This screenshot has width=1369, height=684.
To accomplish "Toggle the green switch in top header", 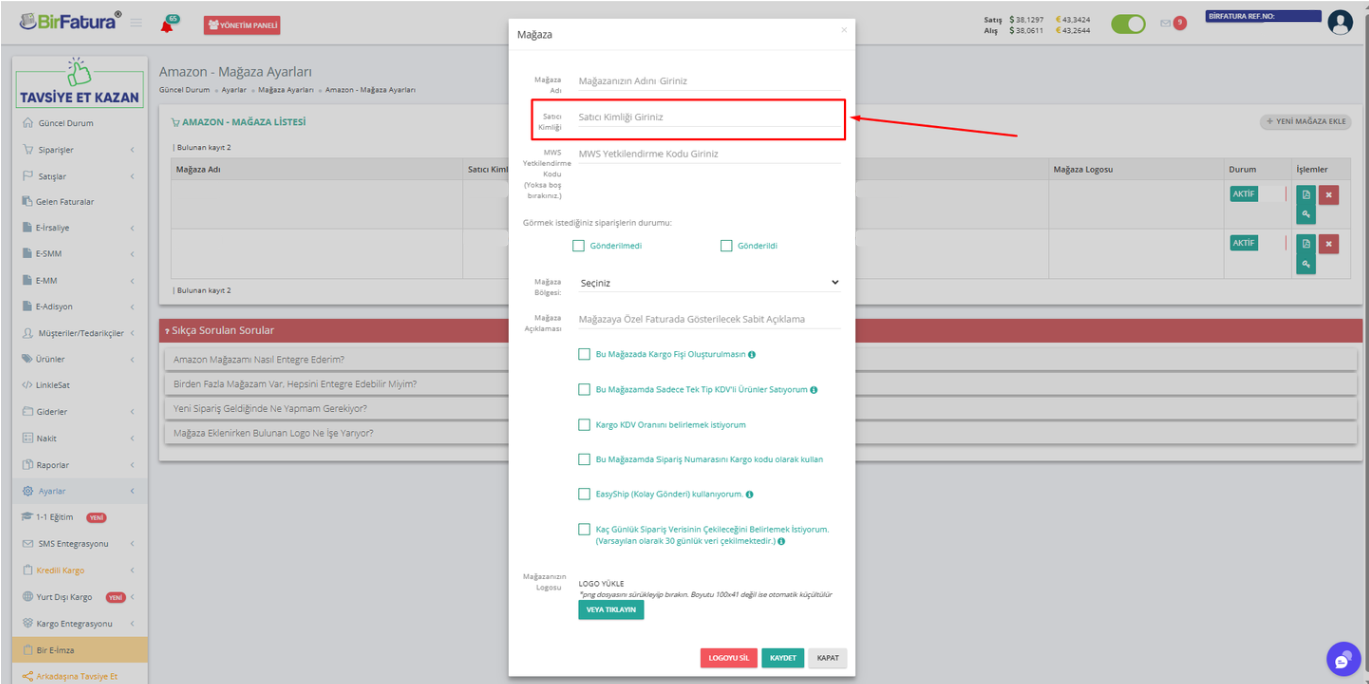I will point(1128,23).
